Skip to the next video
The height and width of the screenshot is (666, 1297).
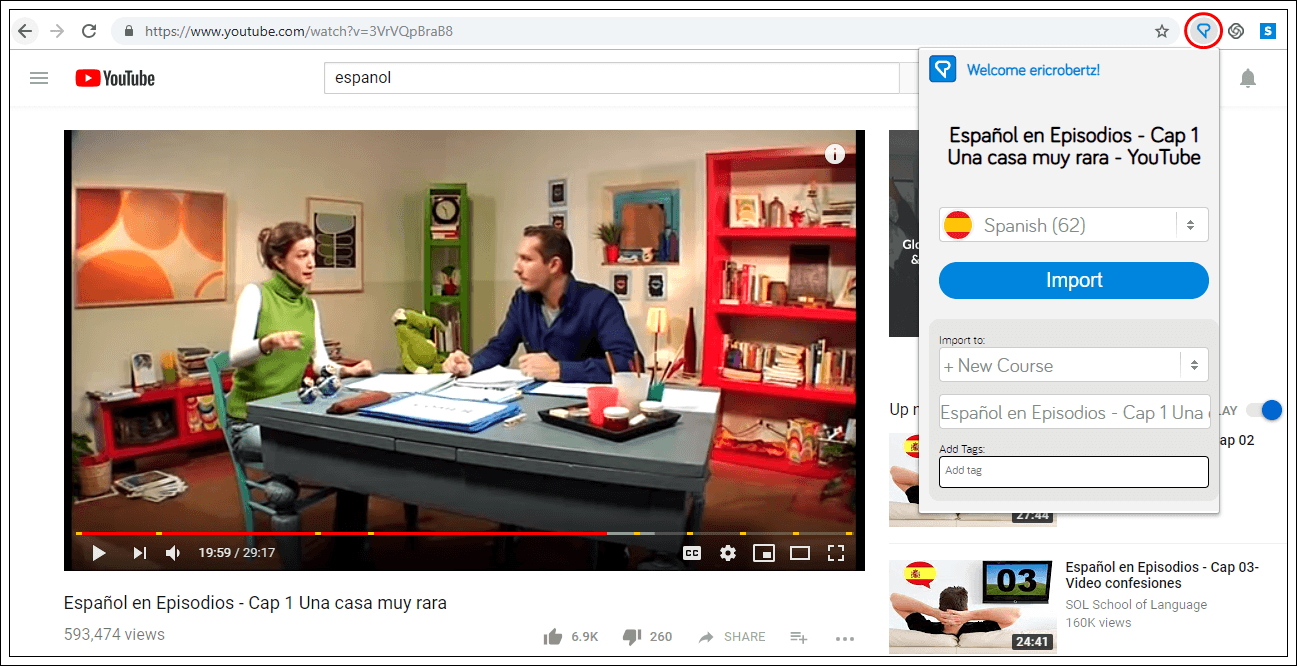[139, 552]
